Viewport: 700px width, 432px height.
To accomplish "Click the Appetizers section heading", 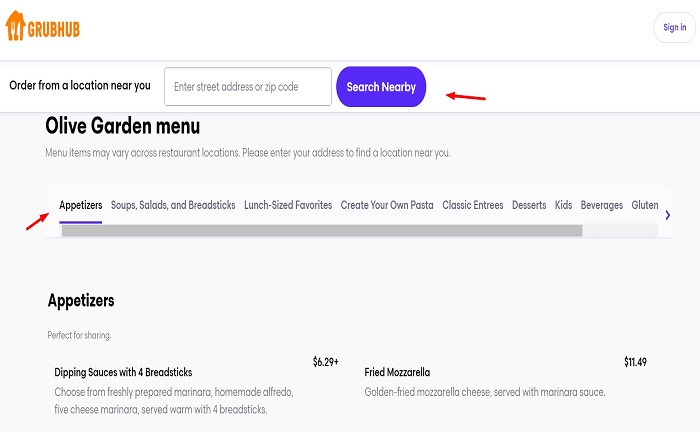I will pyautogui.click(x=81, y=301).
